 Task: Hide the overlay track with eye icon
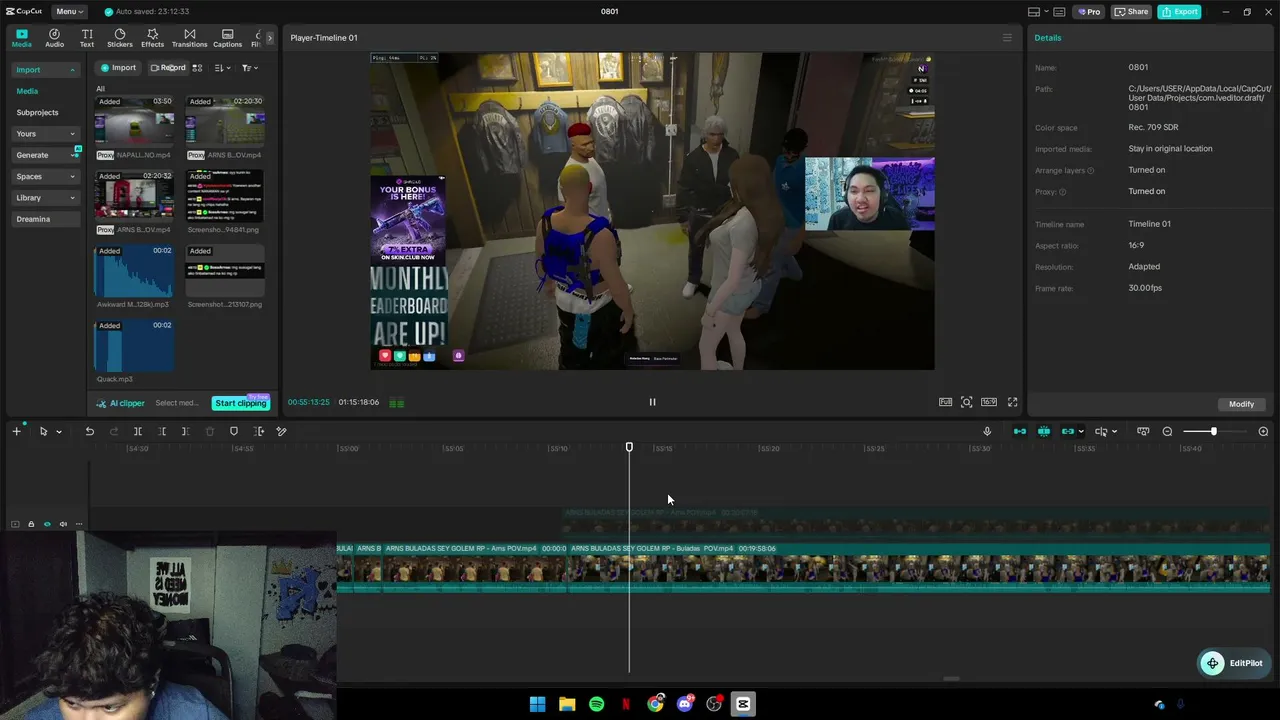coord(47,524)
